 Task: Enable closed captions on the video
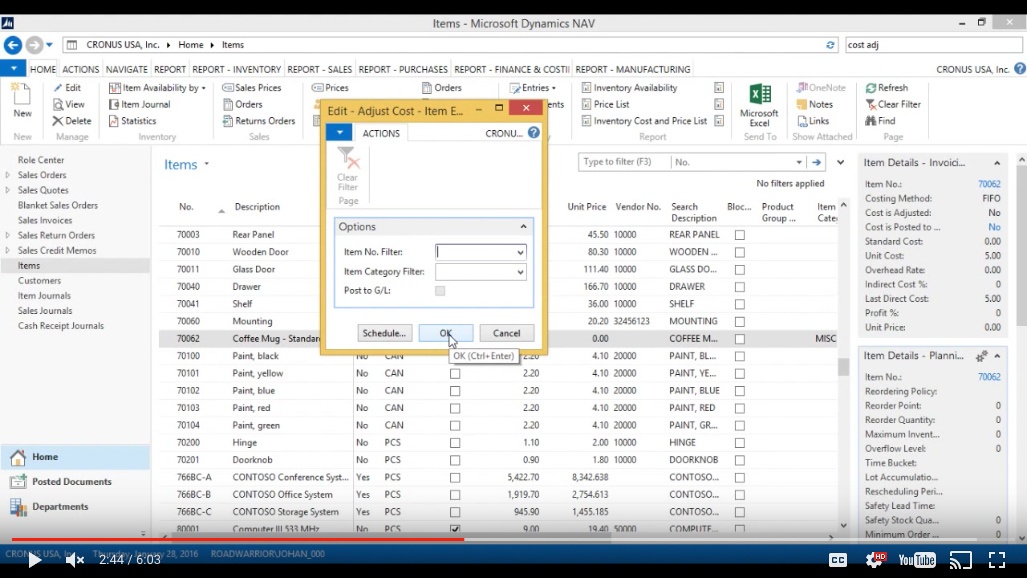tap(838, 560)
